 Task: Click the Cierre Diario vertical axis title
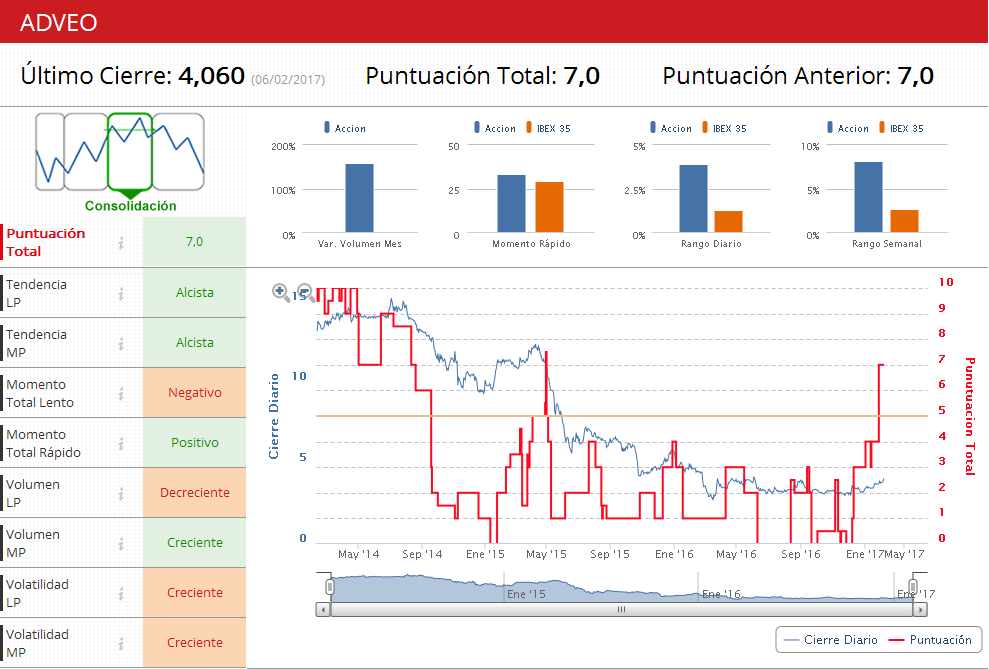tap(274, 416)
